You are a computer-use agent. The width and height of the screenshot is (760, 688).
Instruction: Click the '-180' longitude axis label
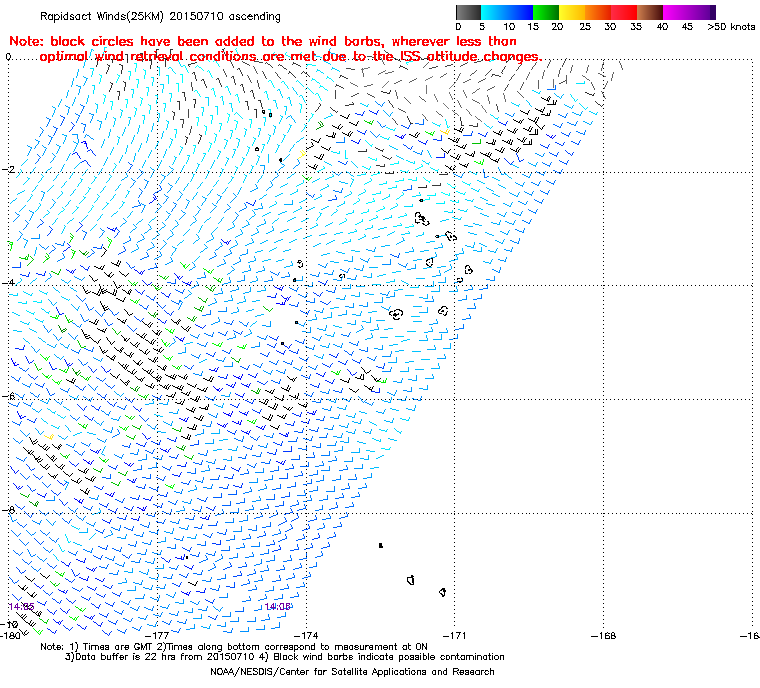(11, 635)
